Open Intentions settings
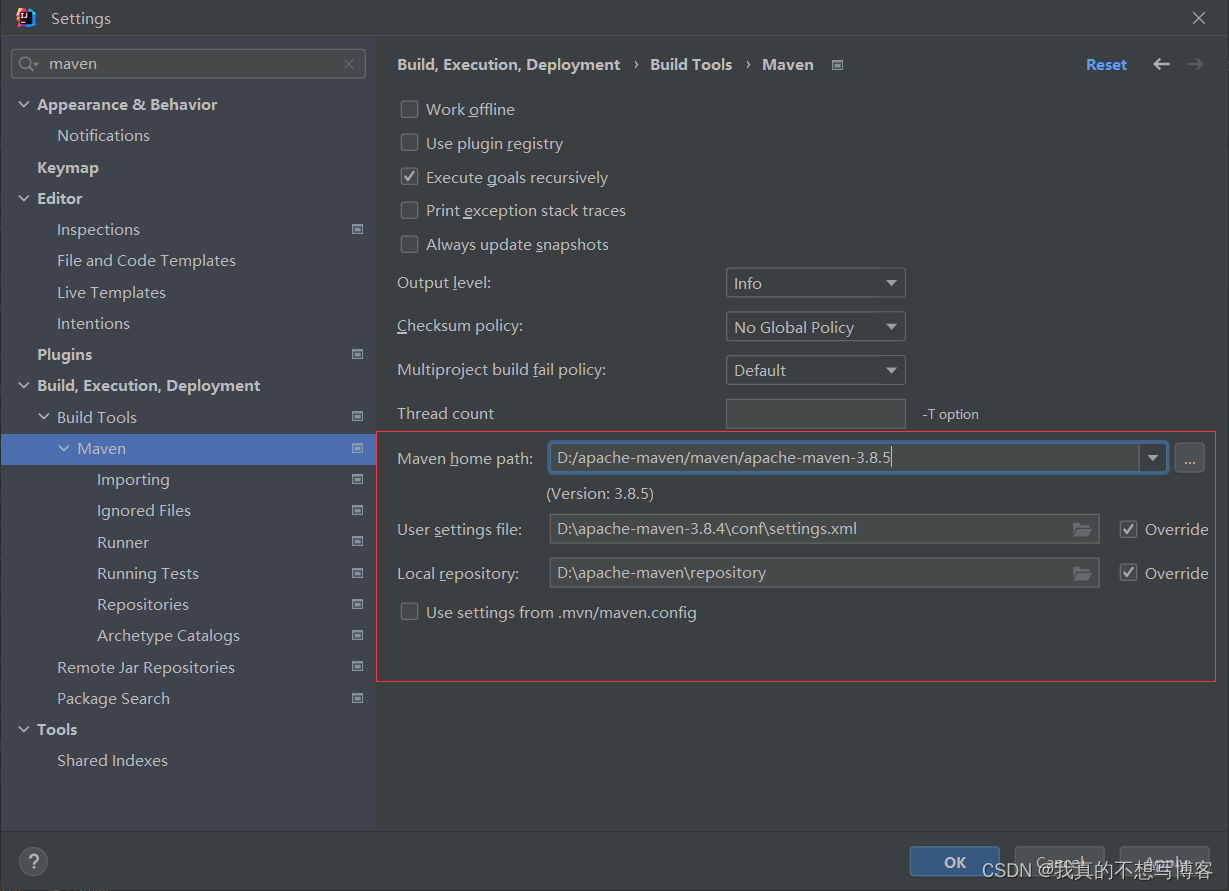The image size is (1229, 891). click(x=93, y=323)
